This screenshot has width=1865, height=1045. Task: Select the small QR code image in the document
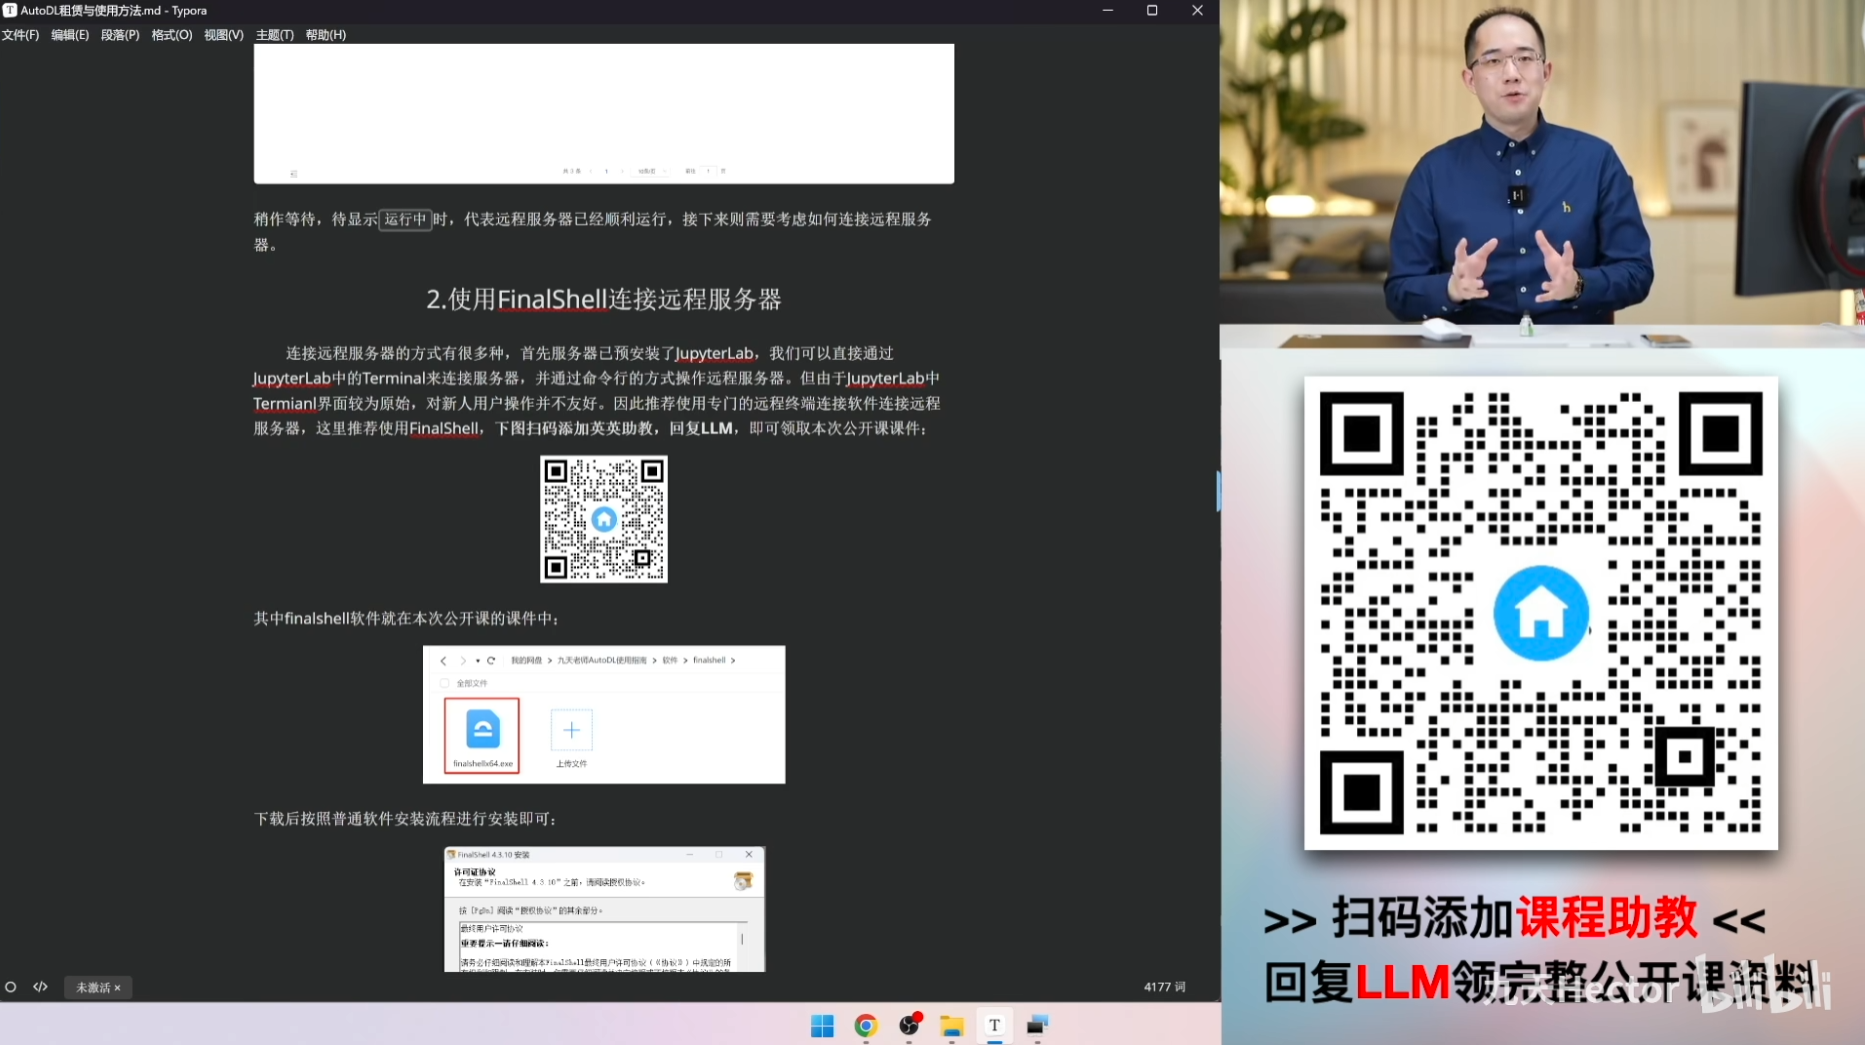[604, 519]
